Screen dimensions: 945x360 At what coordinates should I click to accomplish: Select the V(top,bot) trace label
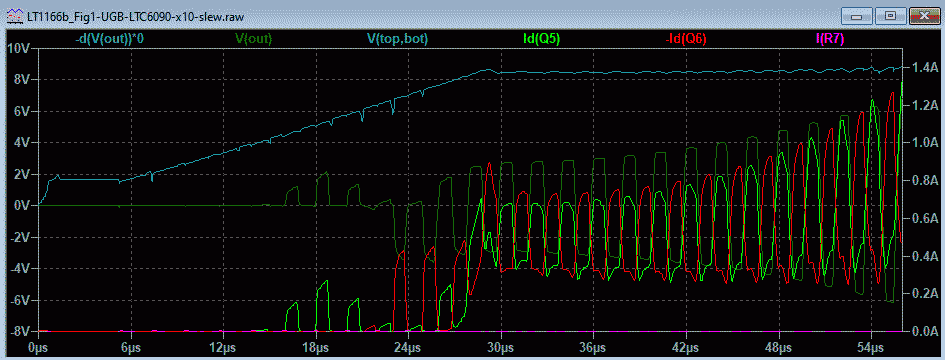tap(398, 39)
